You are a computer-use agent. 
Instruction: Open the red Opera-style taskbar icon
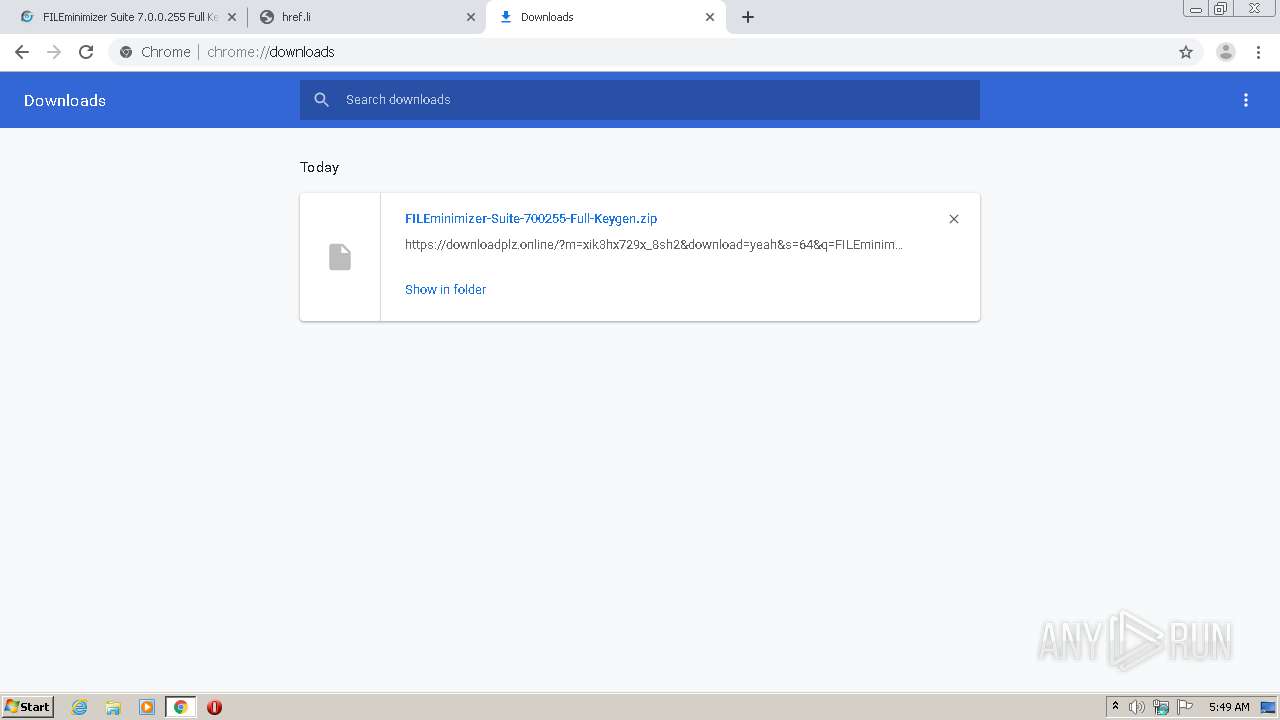point(214,707)
